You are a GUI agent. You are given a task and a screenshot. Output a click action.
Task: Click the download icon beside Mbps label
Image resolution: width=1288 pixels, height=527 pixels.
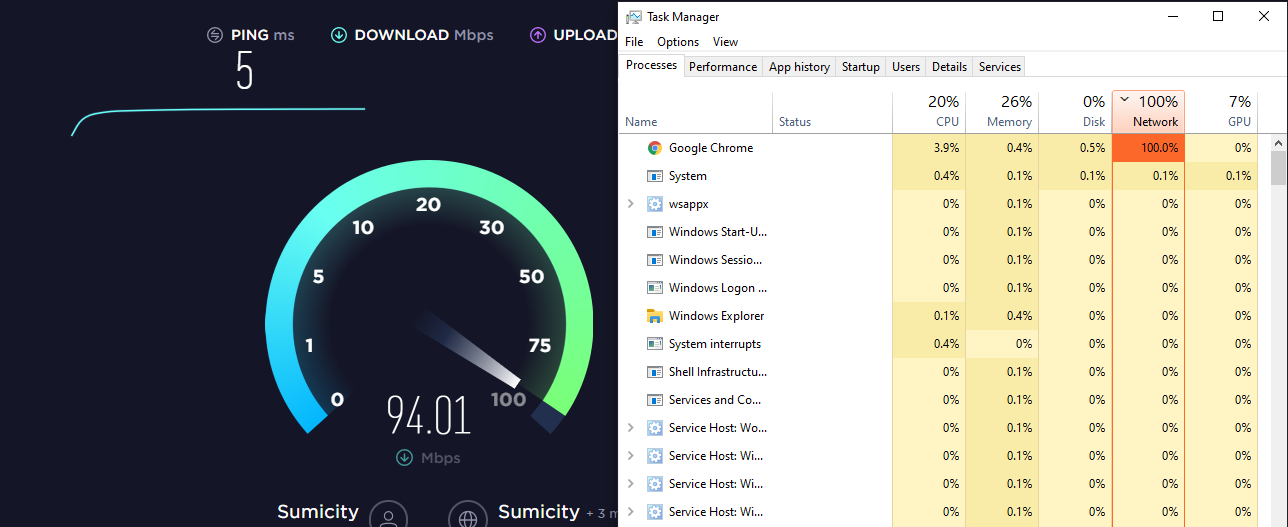tap(404, 458)
